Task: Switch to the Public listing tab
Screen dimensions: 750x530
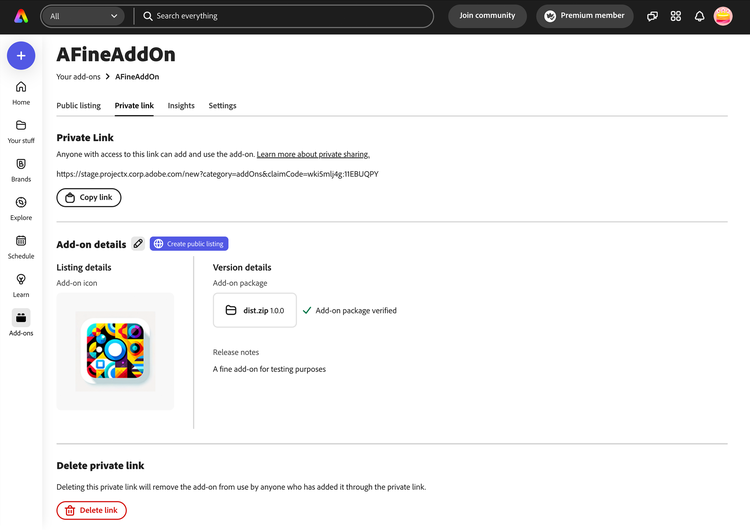Action: click(78, 105)
